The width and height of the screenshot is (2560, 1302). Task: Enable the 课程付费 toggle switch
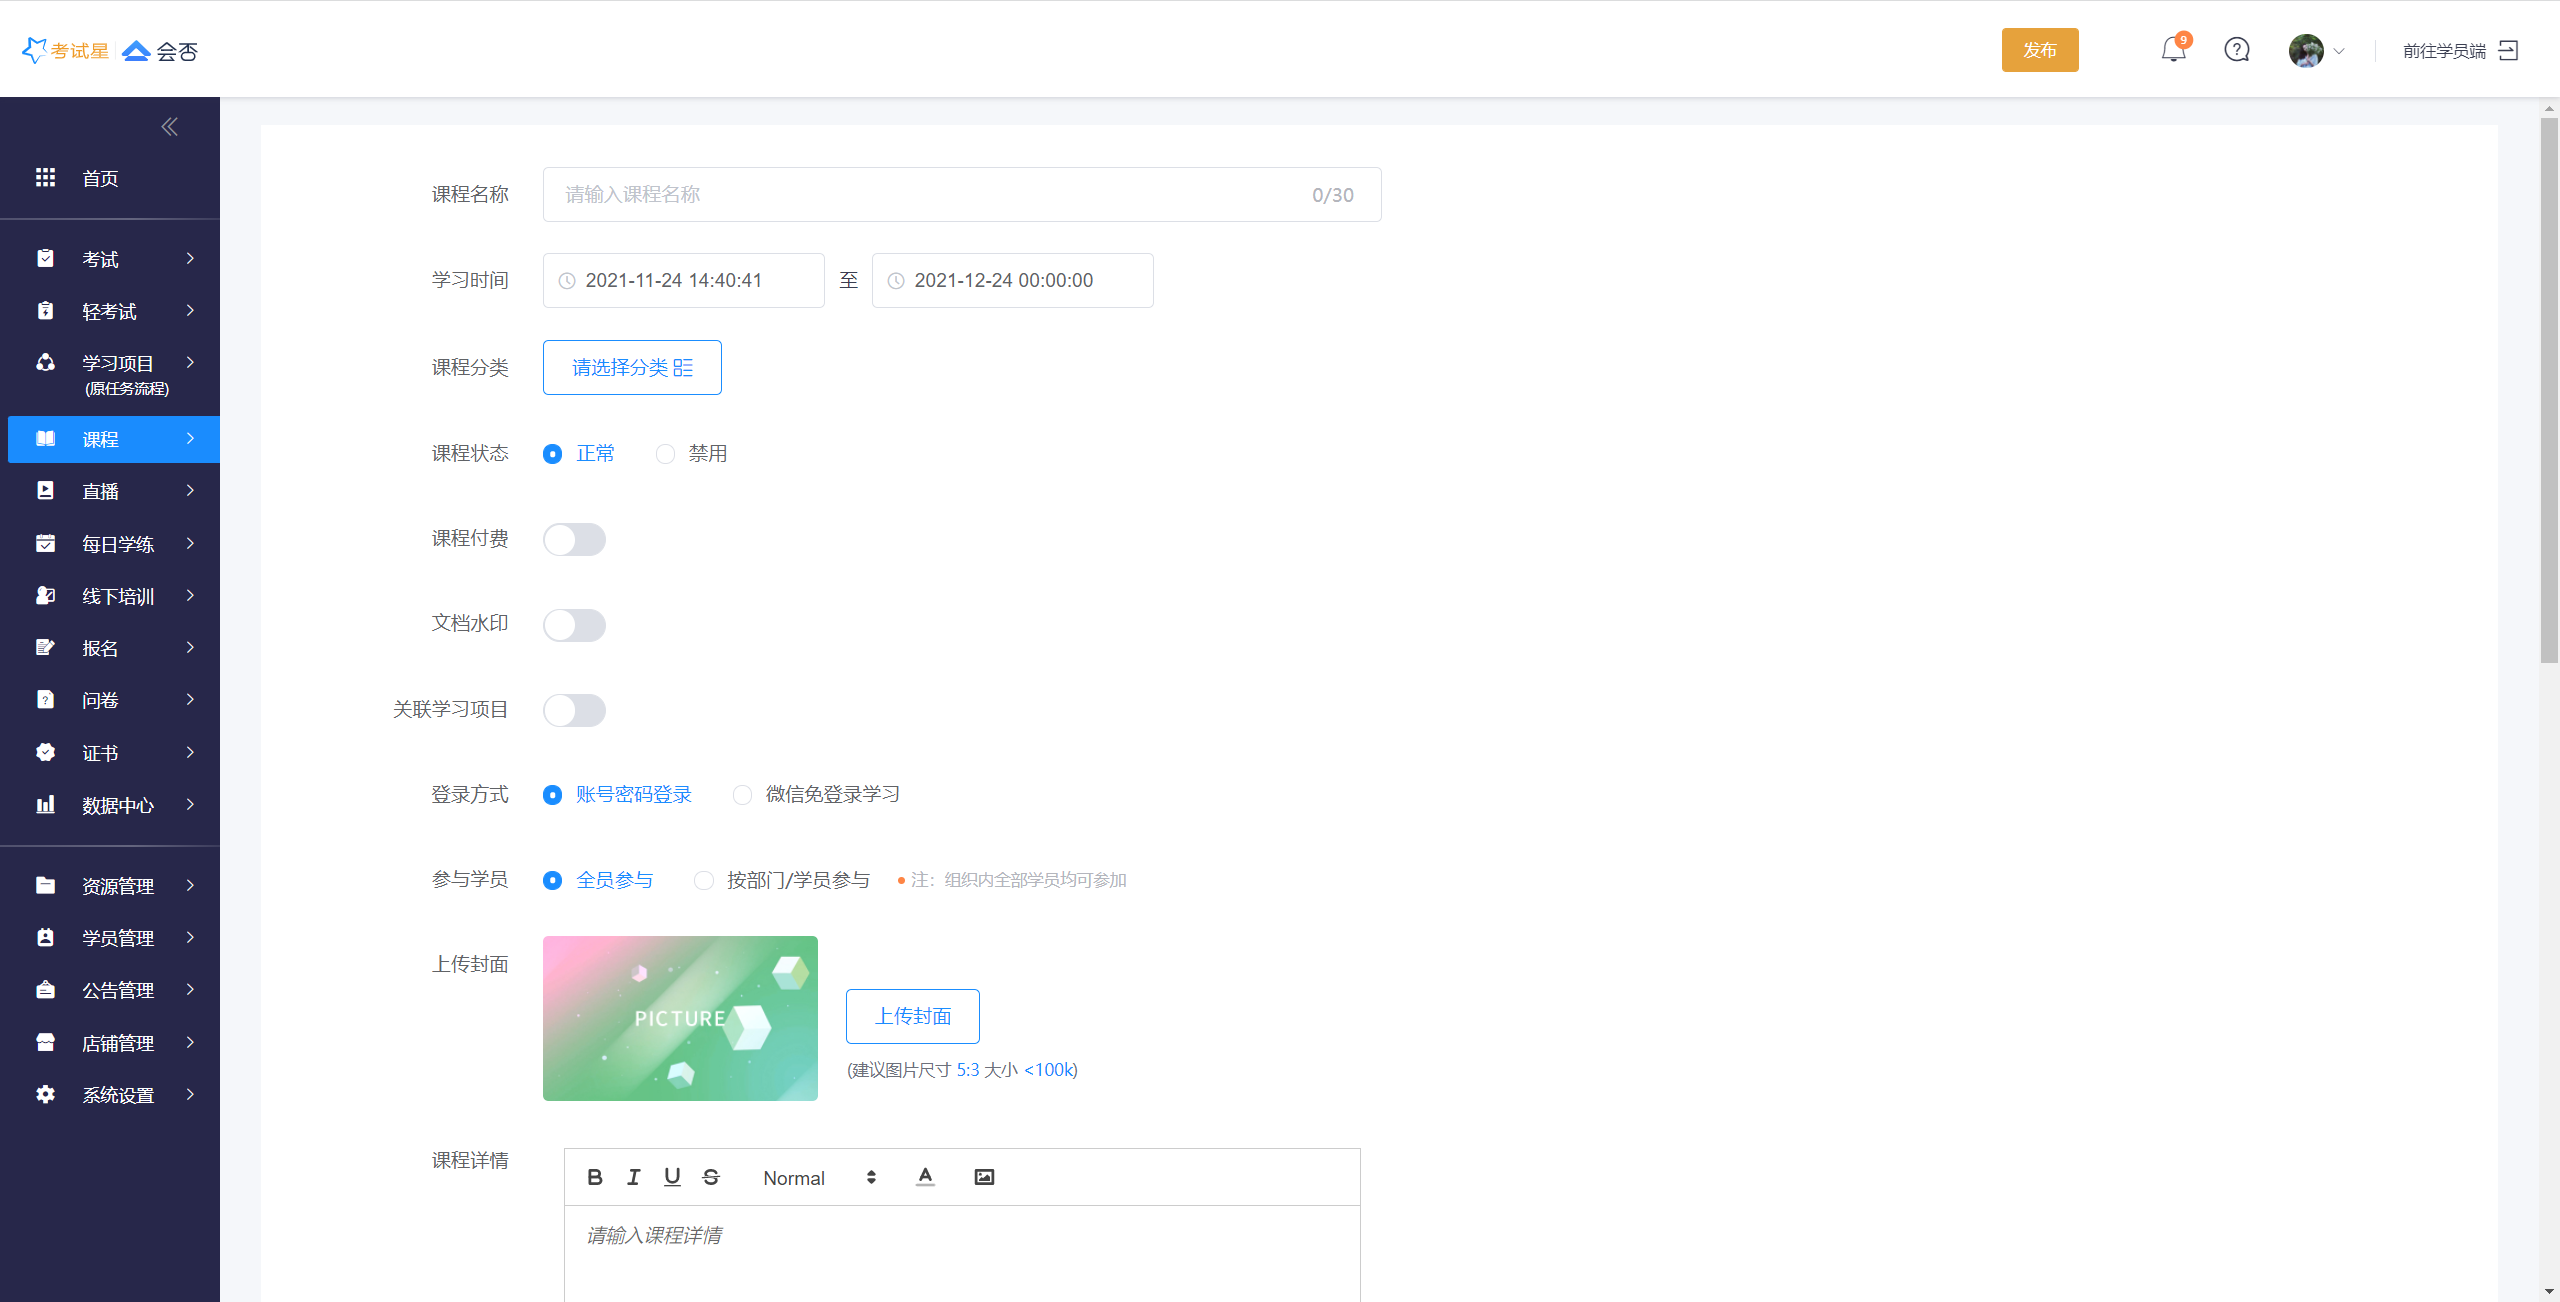click(574, 540)
